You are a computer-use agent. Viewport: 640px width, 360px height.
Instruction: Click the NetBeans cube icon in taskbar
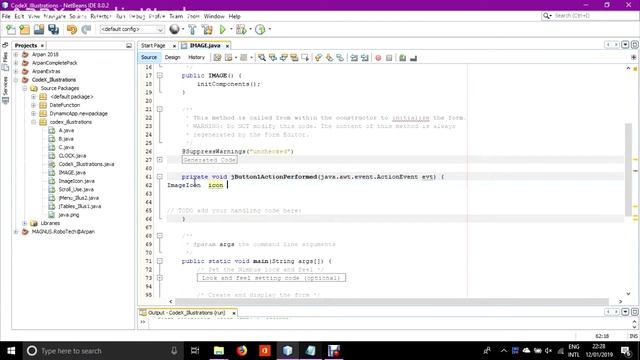click(x=287, y=351)
